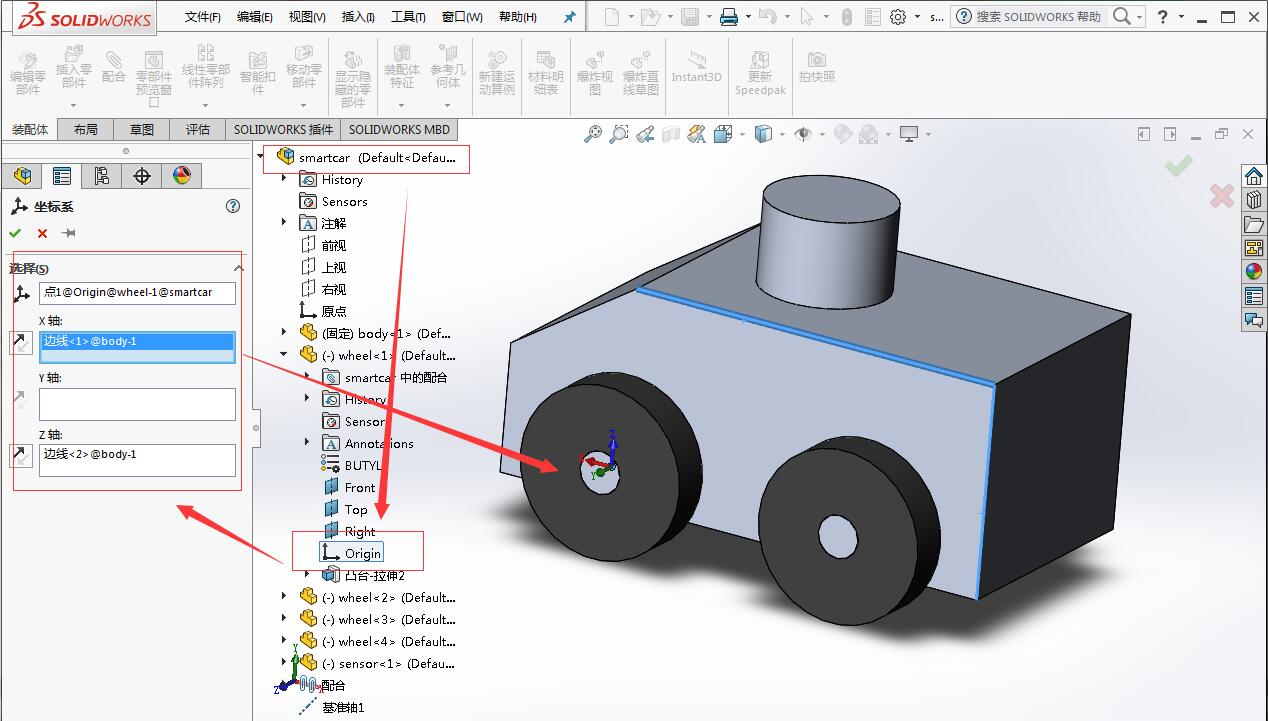Select the 原点 assembly origin

323,311
